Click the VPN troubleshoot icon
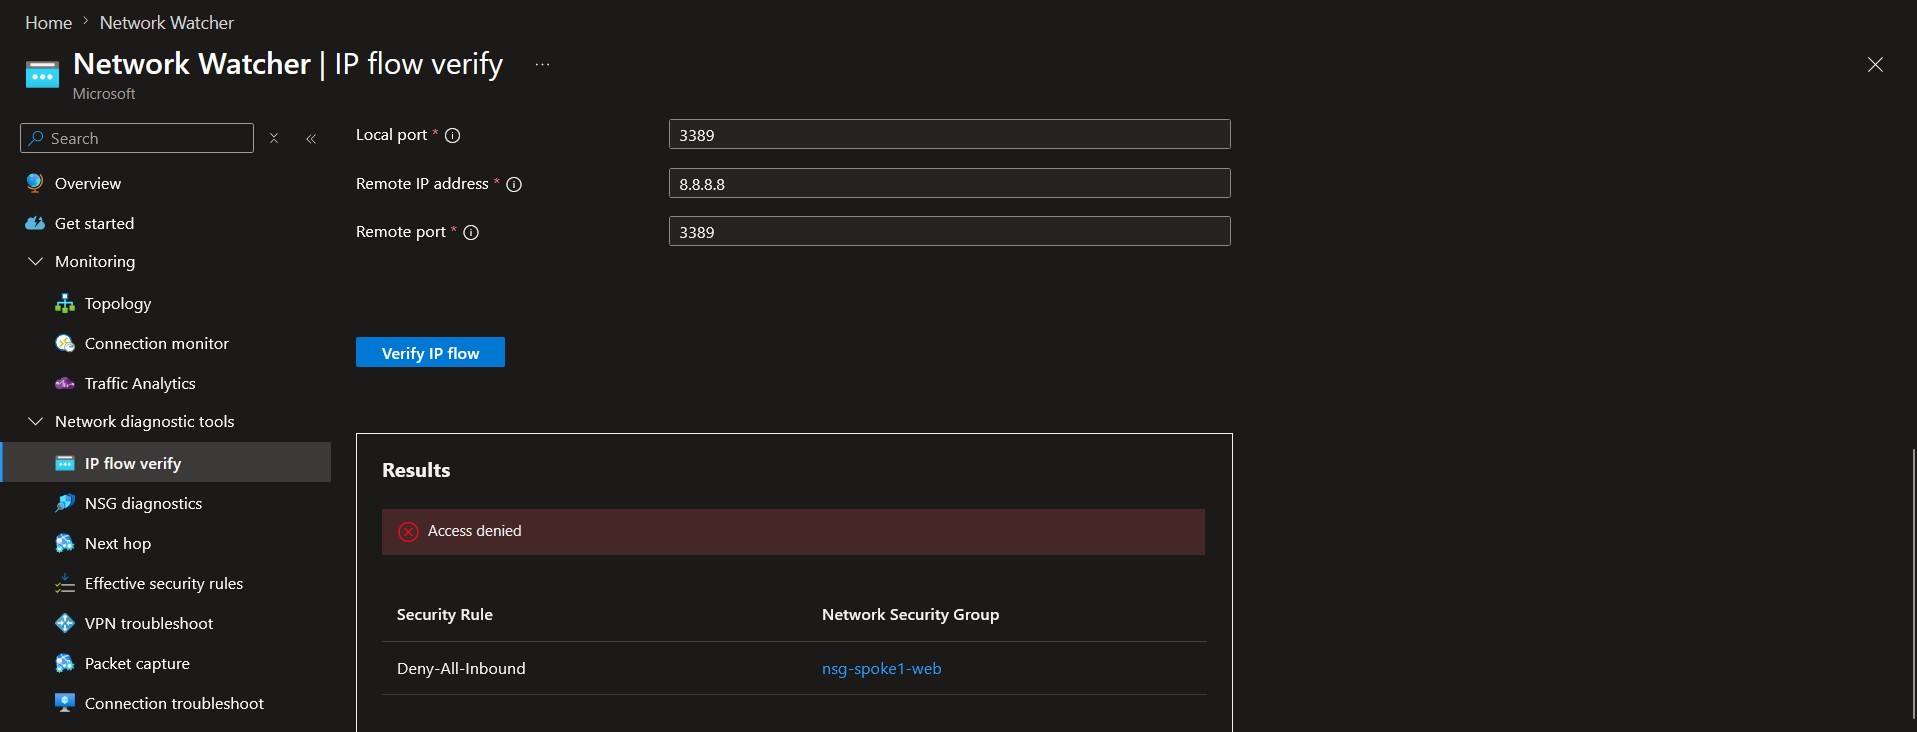Screen dimensions: 1917x732 click(x=65, y=623)
